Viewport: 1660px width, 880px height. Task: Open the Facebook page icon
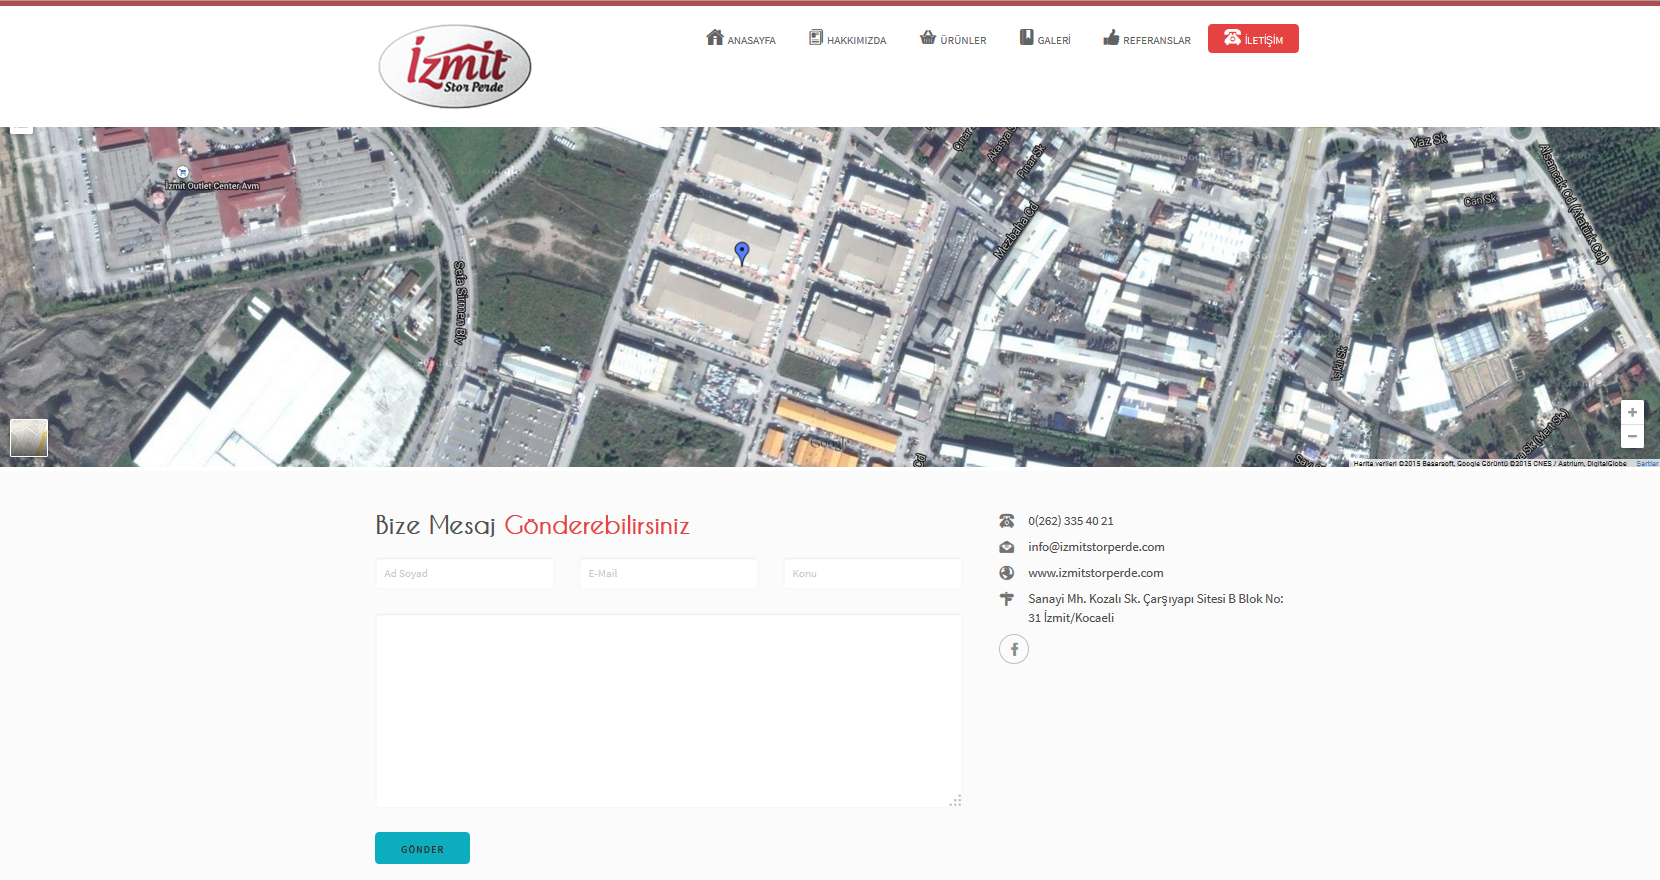(x=1013, y=649)
